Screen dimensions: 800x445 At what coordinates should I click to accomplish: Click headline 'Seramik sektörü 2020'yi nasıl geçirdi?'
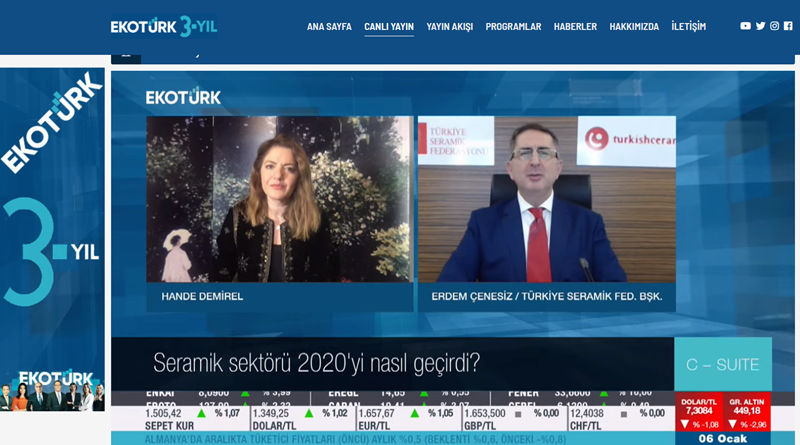[x=316, y=363]
